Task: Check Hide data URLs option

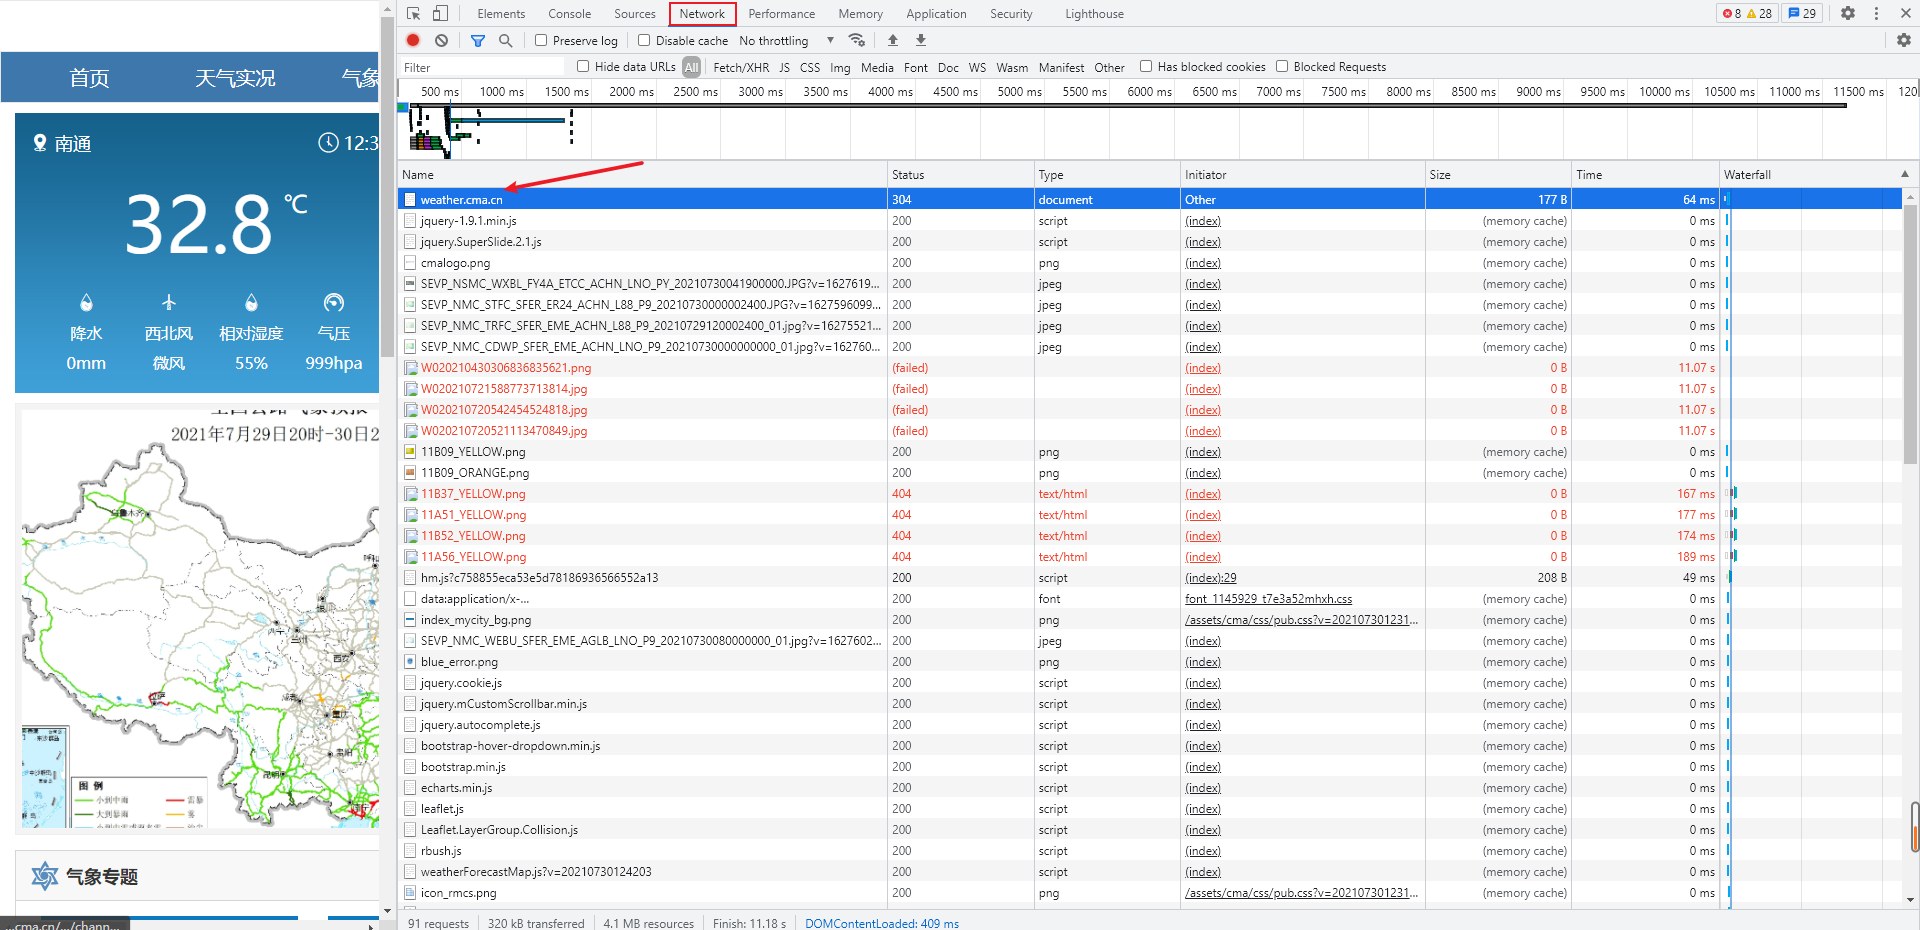Action: pos(583,66)
